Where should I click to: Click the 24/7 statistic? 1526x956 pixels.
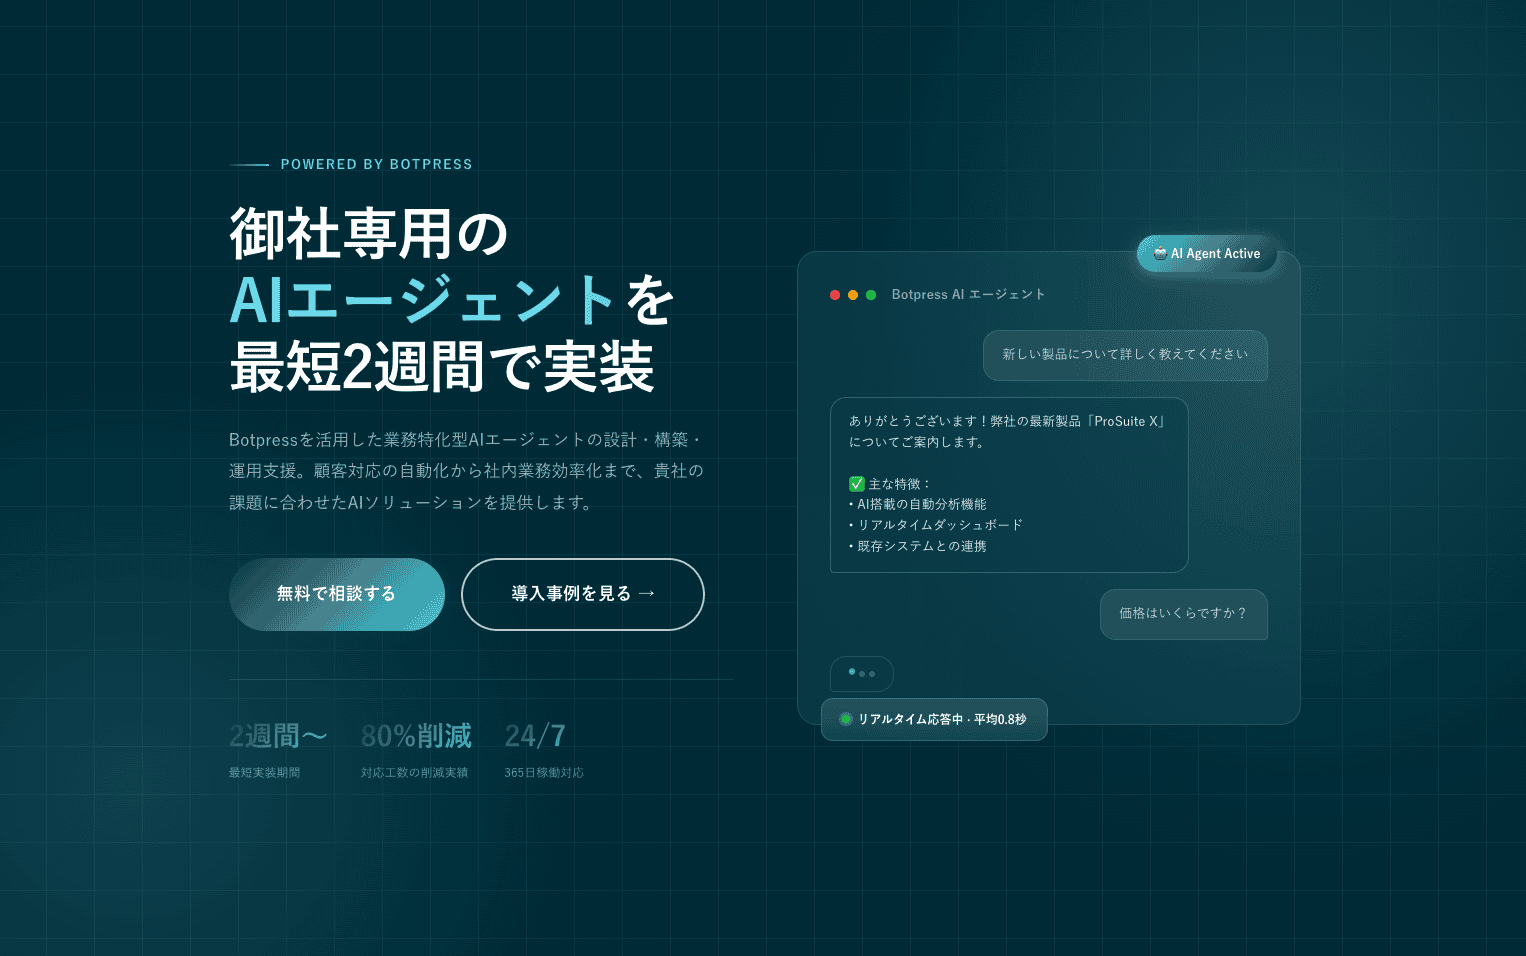(x=535, y=737)
